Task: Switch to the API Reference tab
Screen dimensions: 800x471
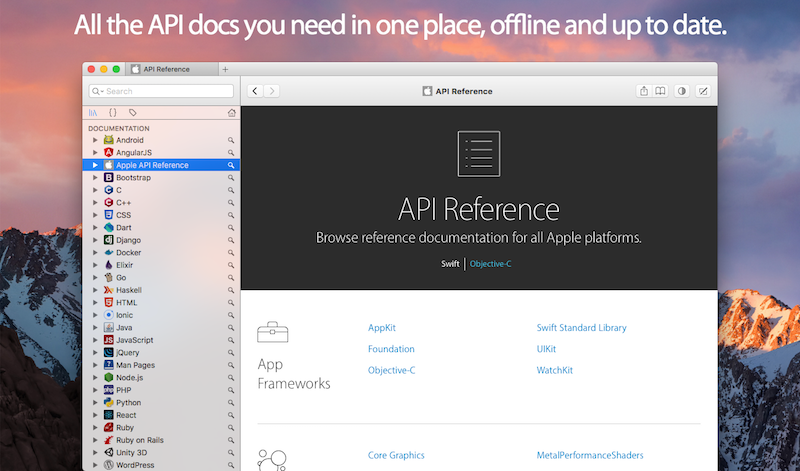Action: 172,69
